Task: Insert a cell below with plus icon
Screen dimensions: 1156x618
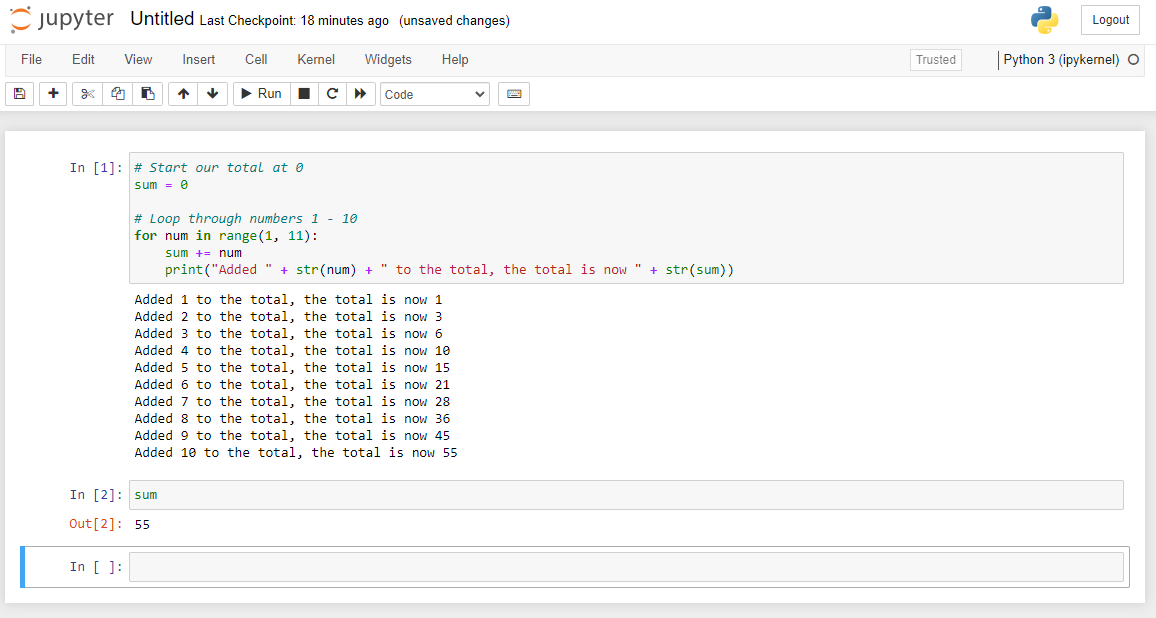Action: [x=53, y=94]
